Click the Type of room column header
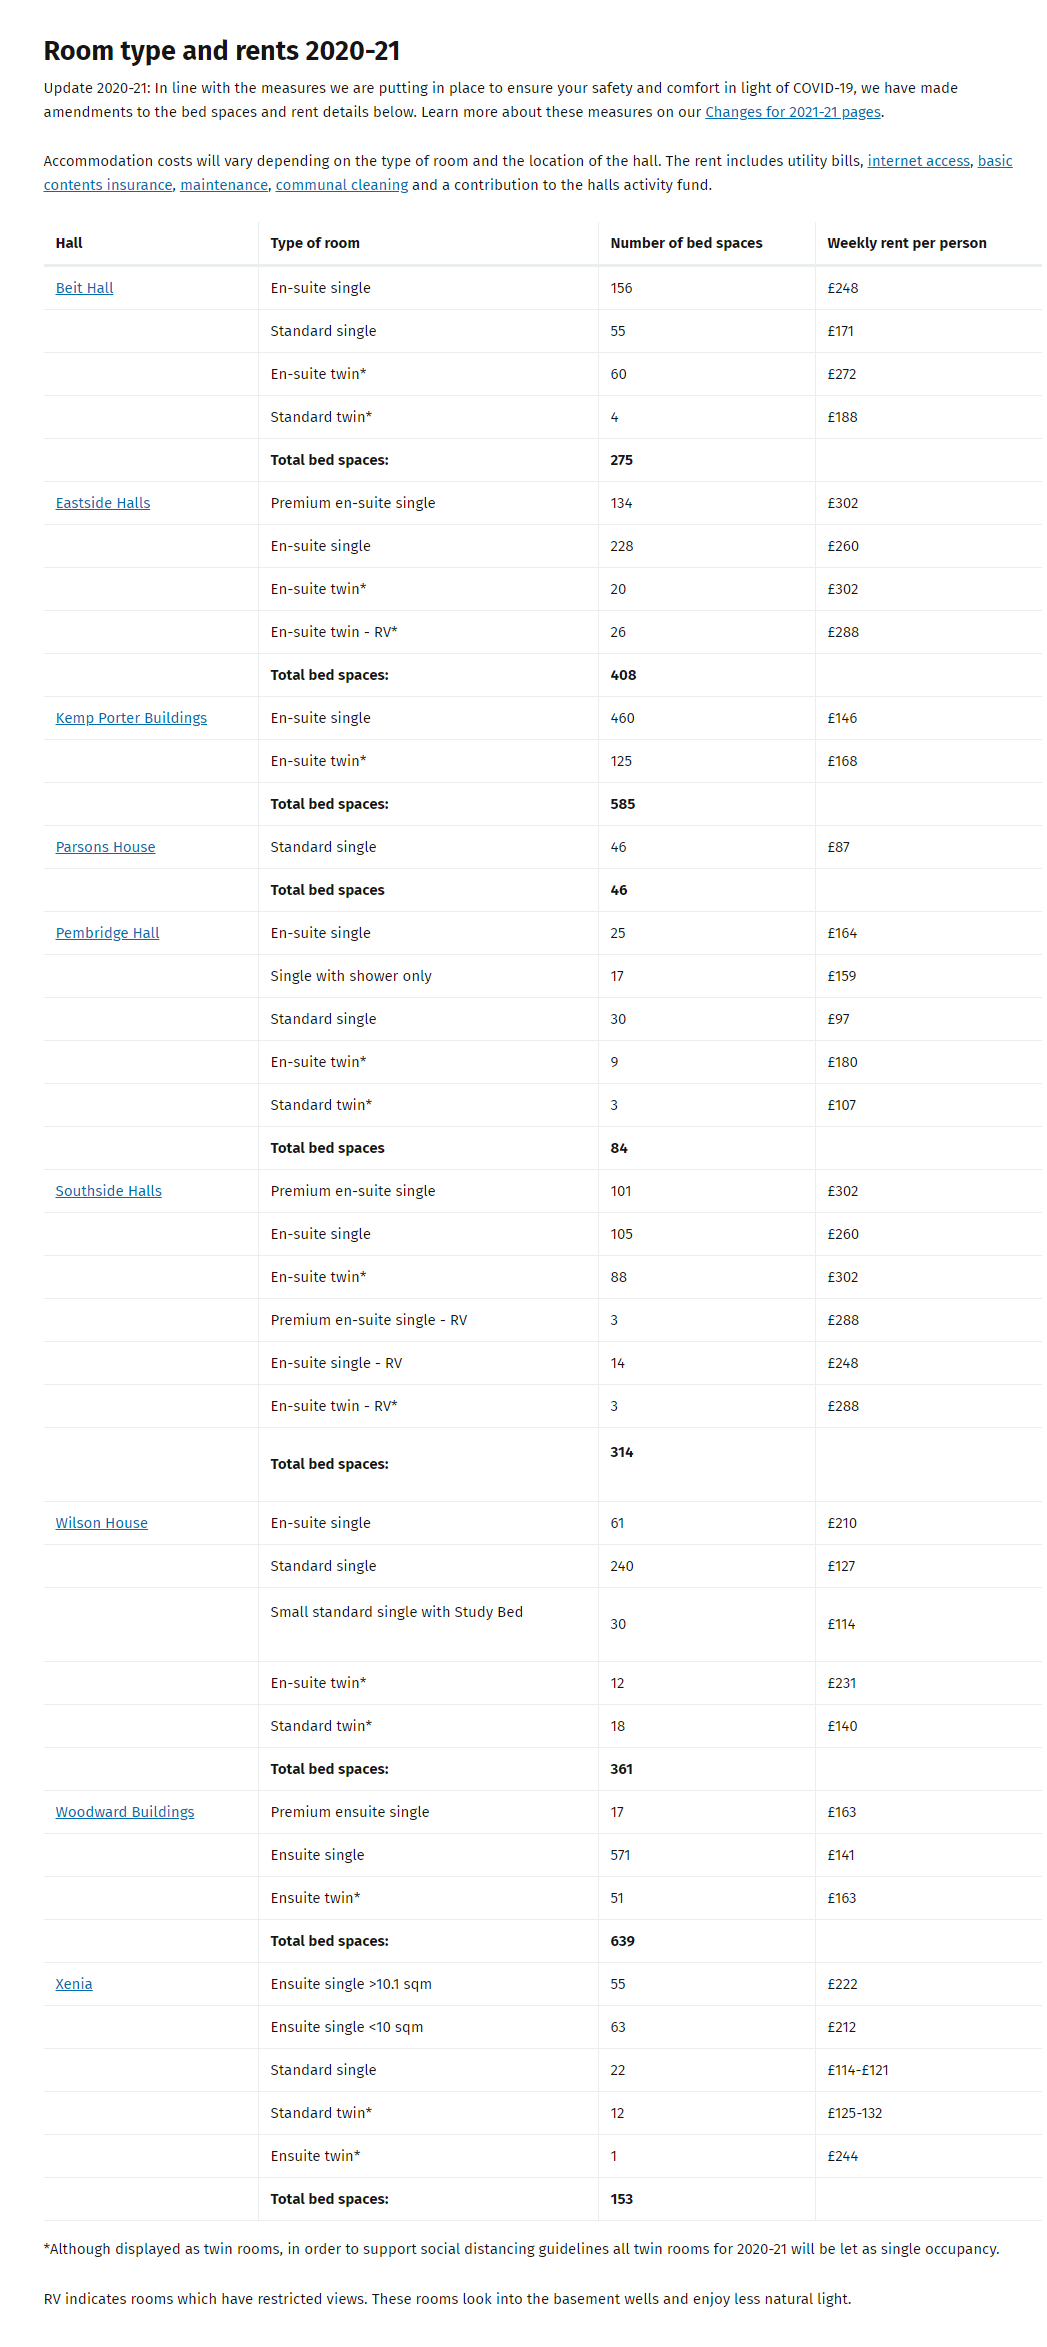The width and height of the screenshot is (1047, 2347). pyautogui.click(x=315, y=243)
